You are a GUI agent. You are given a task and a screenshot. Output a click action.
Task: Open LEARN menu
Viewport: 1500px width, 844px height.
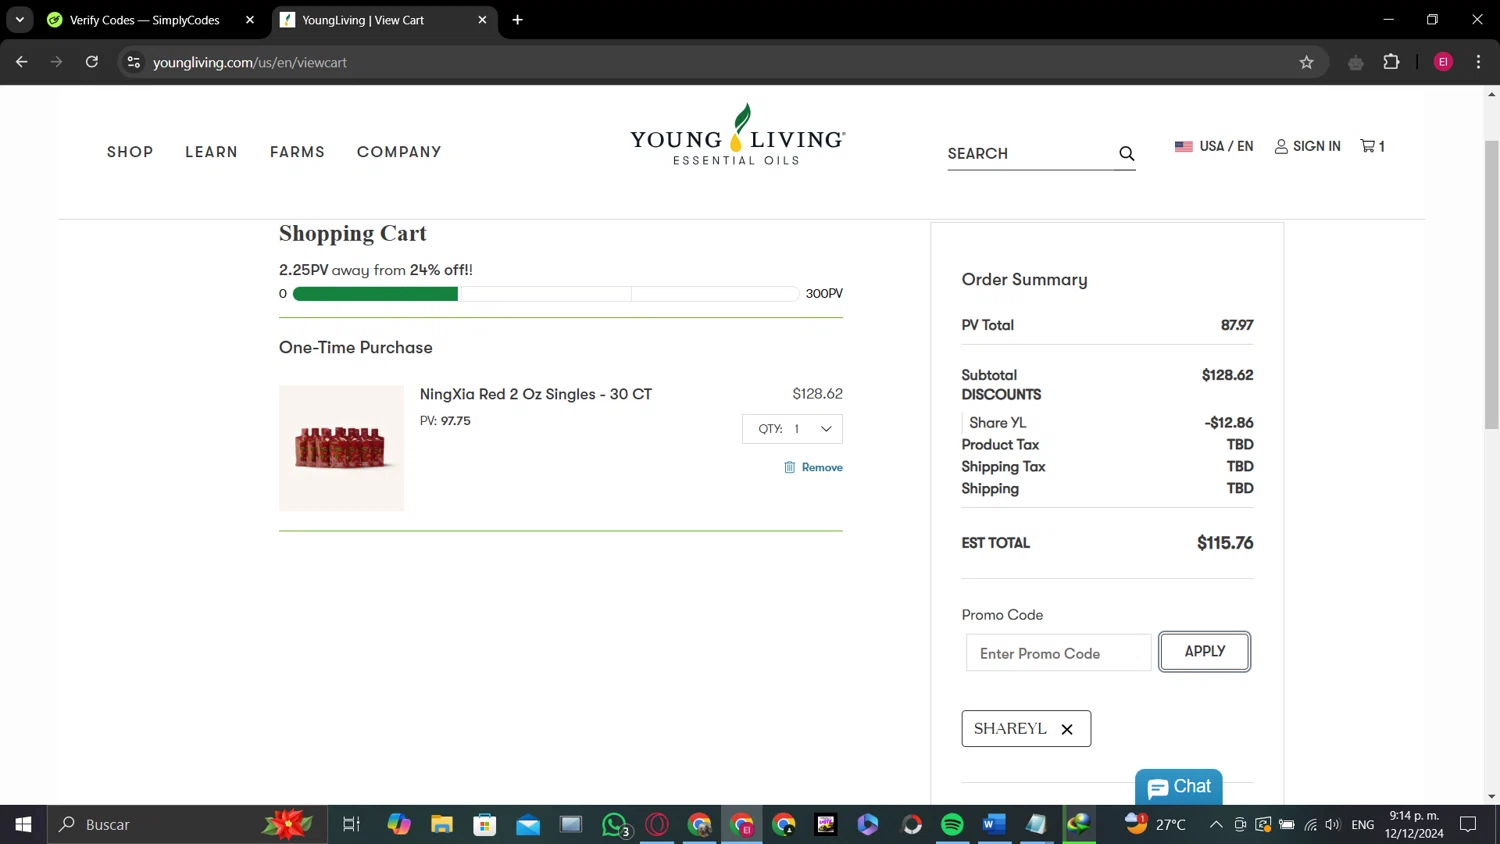tap(211, 152)
